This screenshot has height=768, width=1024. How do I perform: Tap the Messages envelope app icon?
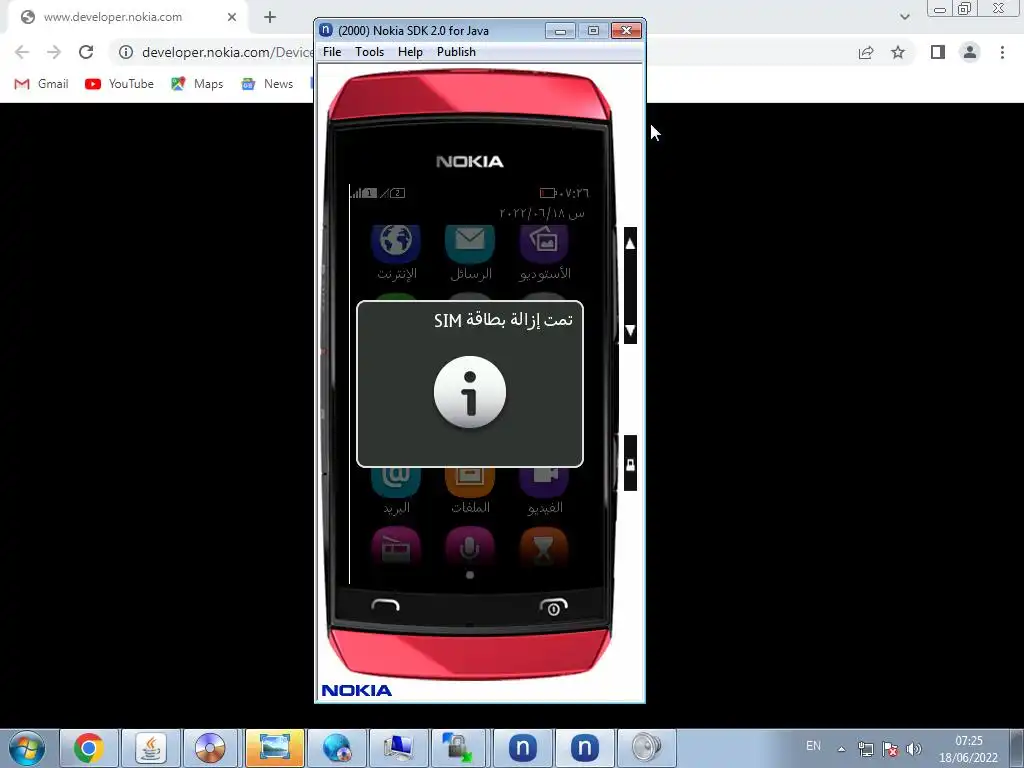click(x=470, y=243)
